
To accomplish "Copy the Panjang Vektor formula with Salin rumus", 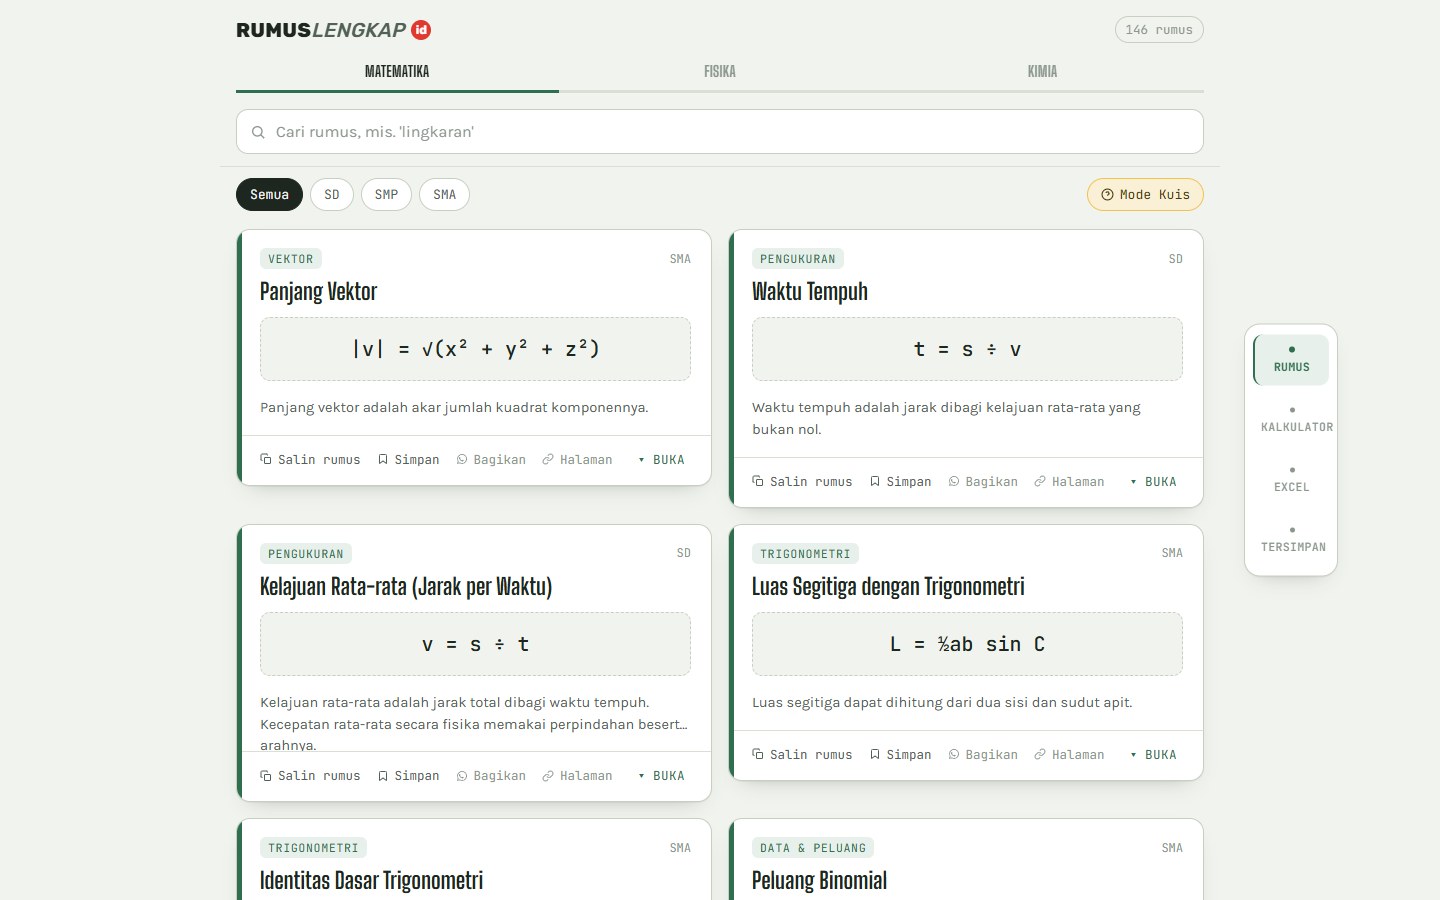I will pyautogui.click(x=310, y=460).
